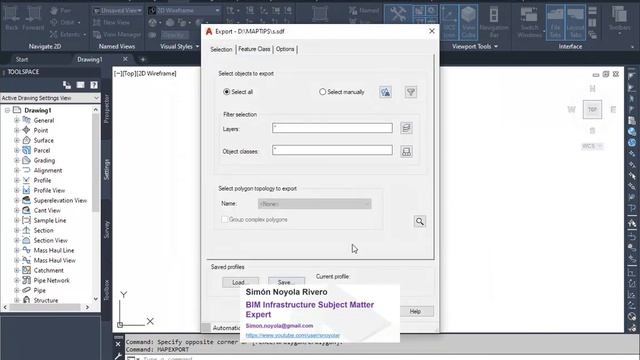Open the youtube link in the overlay
The image size is (640, 360).
pyautogui.click(x=293, y=335)
